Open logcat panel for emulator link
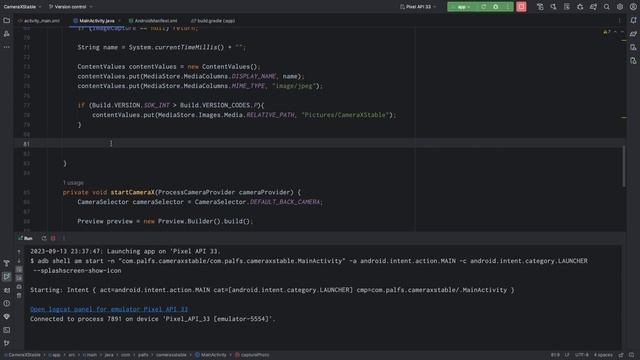Viewport: 640px width, 360px height. (x=109, y=309)
